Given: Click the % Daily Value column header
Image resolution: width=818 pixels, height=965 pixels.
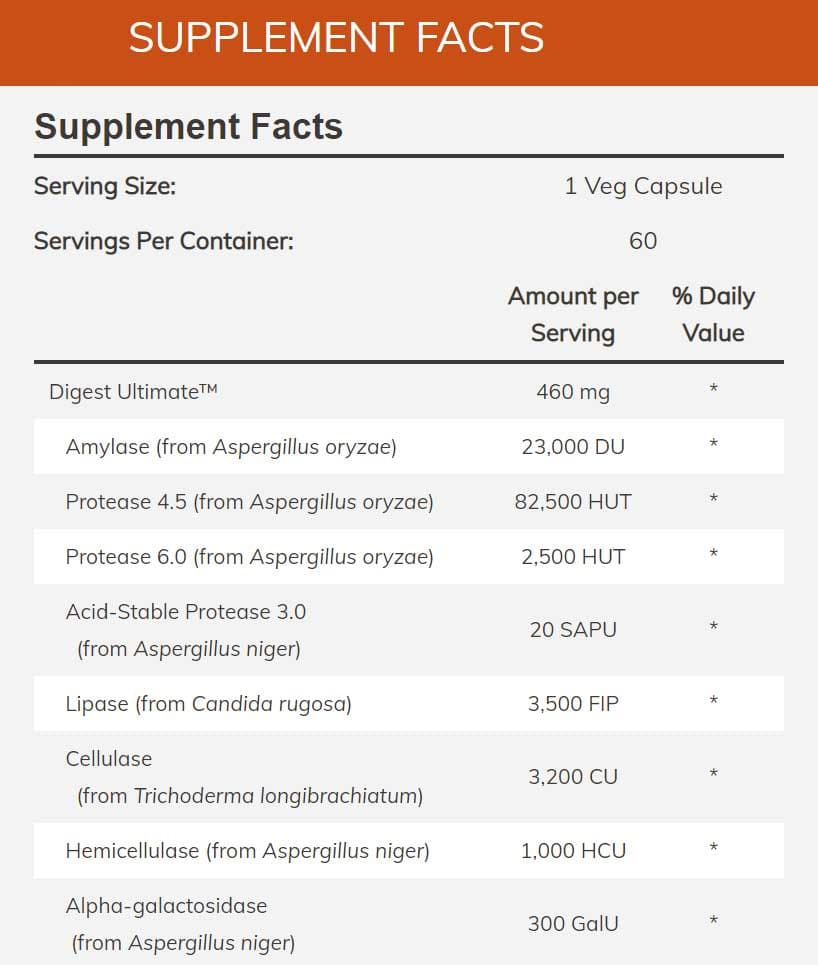Looking at the screenshot, I should point(713,314).
